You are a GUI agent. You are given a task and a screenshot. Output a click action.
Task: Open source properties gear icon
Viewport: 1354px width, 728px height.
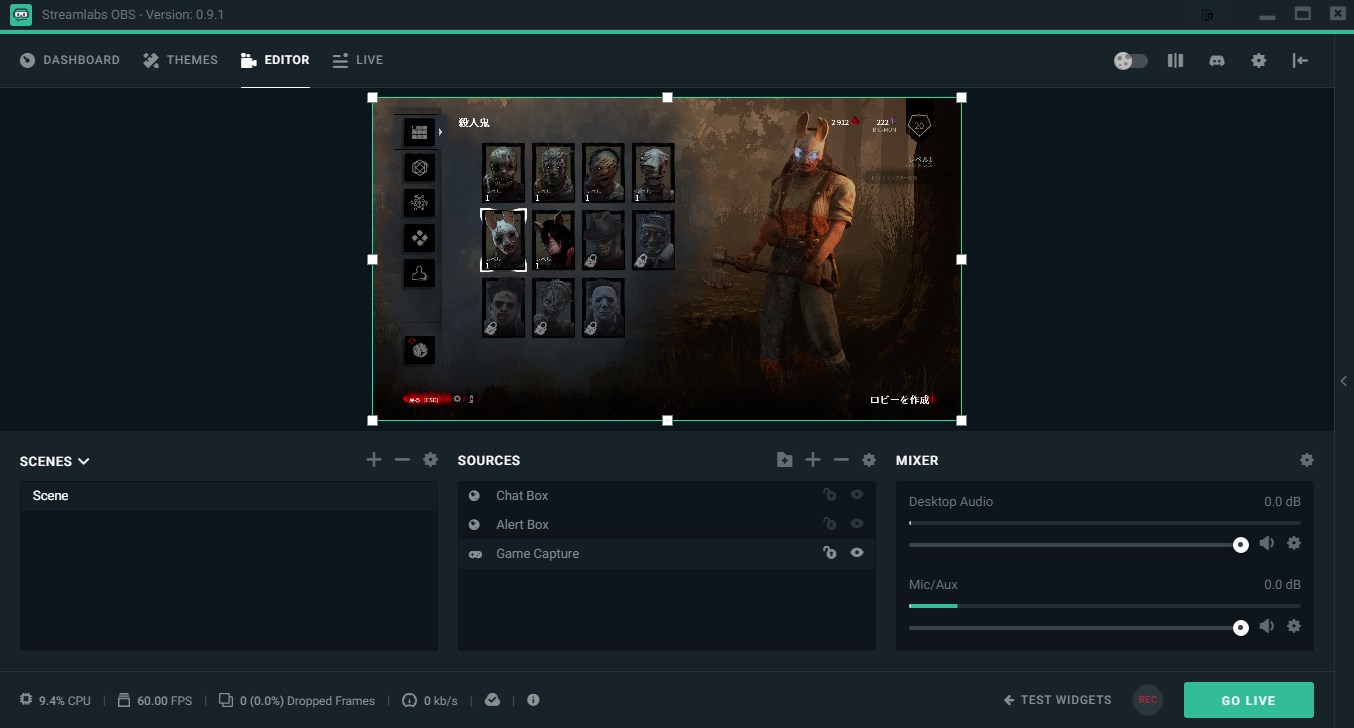869,460
